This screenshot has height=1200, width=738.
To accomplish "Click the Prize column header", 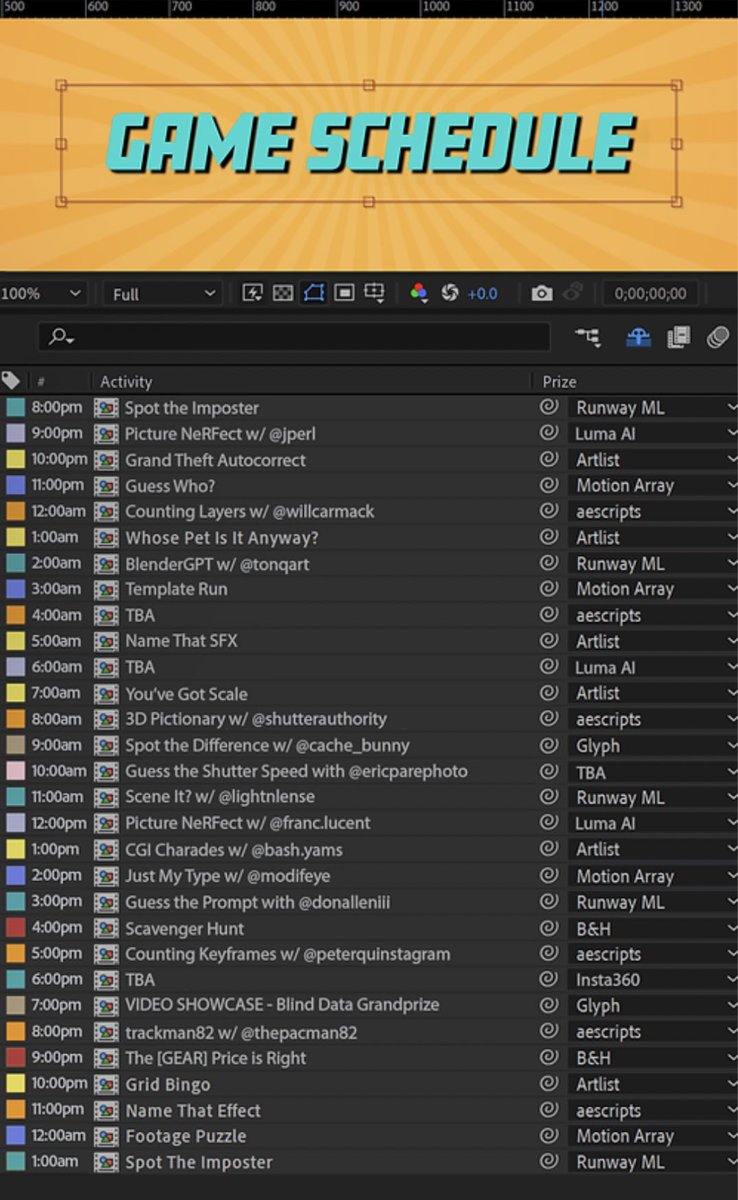I will (560, 382).
